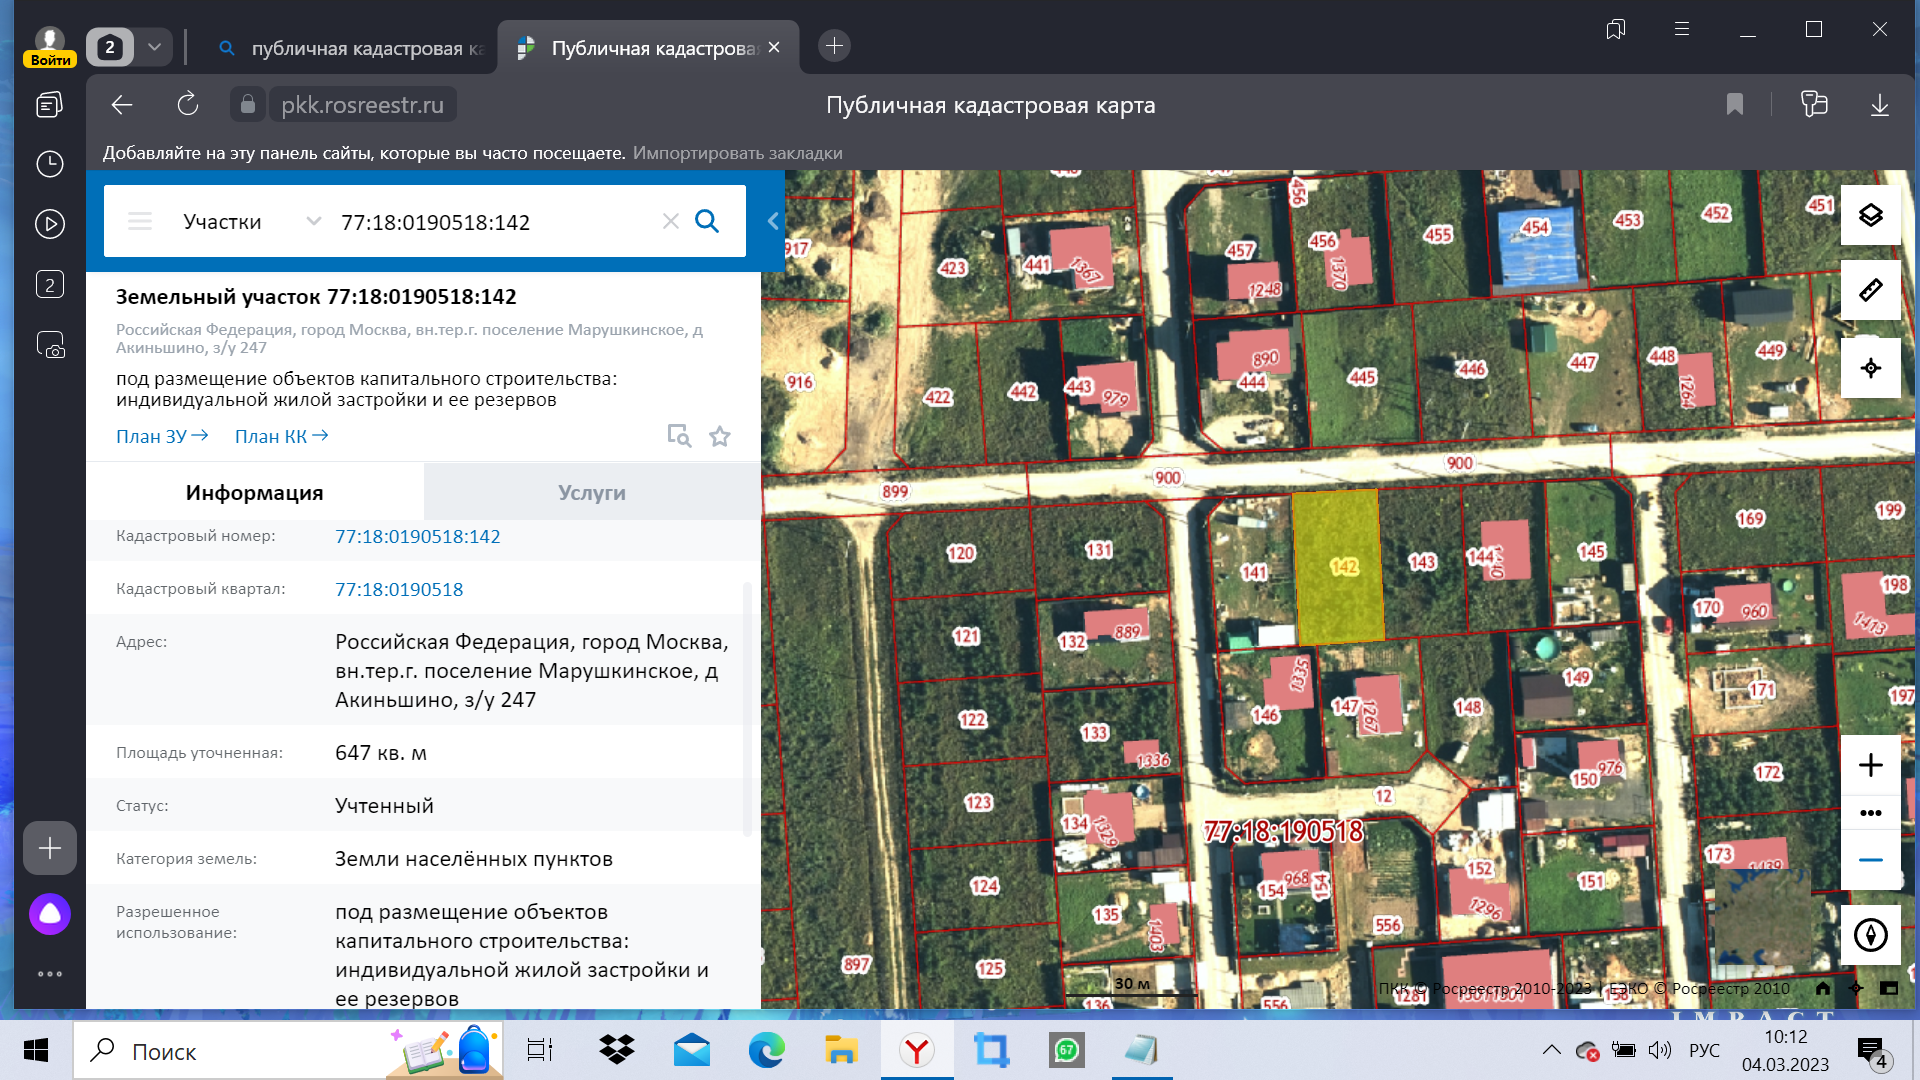Screen dimensions: 1920x1080
Task: Add parcel to favorites with star
Action: pos(720,436)
